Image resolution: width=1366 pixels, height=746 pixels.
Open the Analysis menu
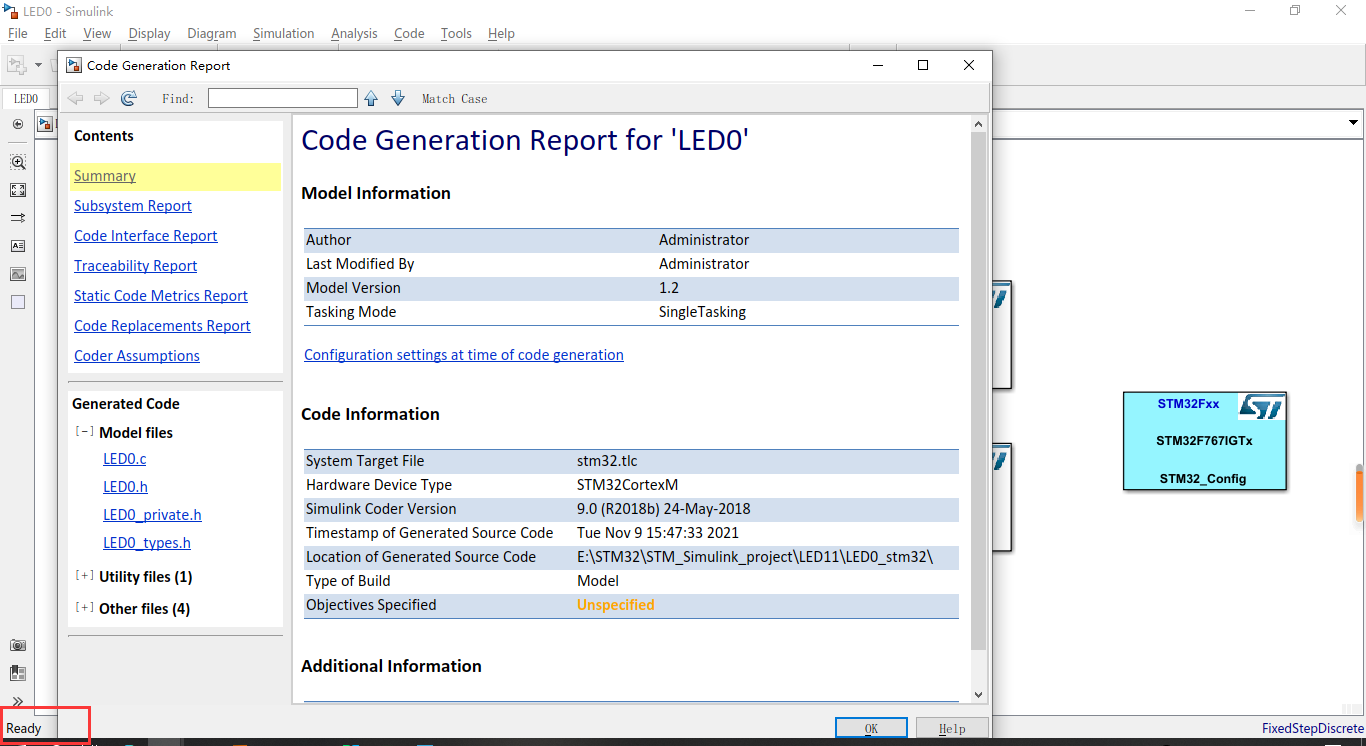(x=354, y=33)
